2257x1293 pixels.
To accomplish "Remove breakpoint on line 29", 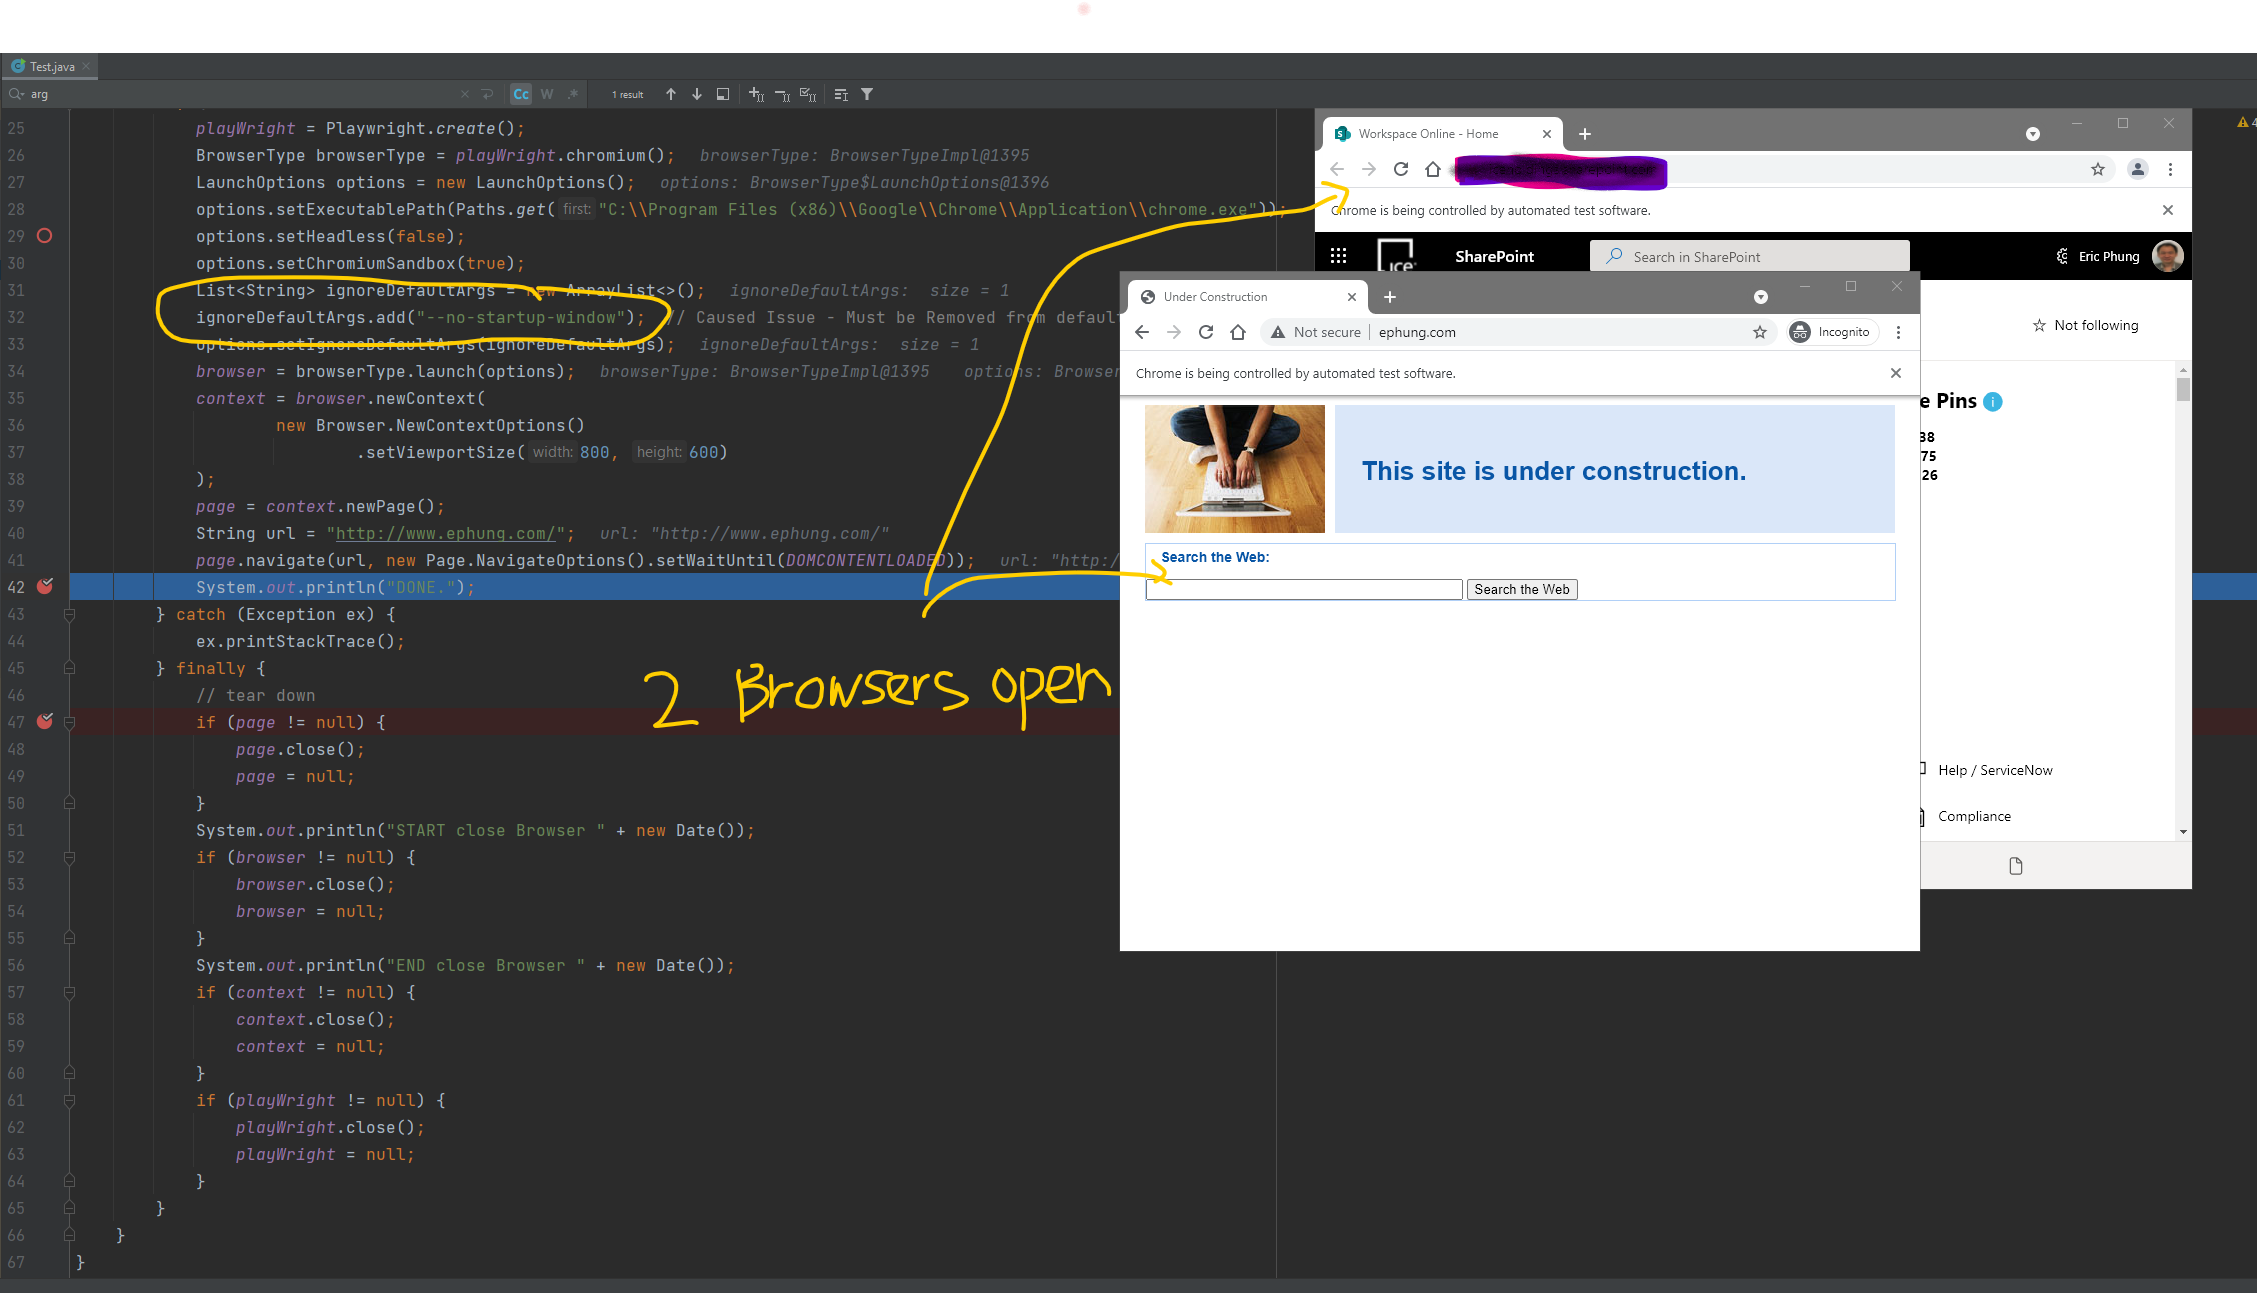I will pyautogui.click(x=45, y=236).
